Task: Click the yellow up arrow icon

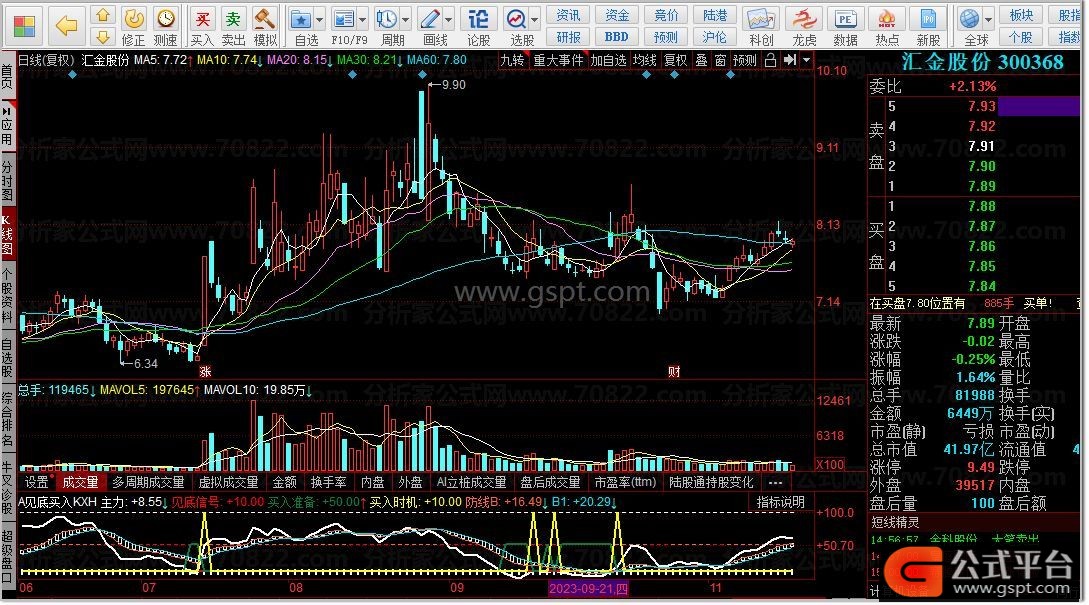Action: [103, 15]
